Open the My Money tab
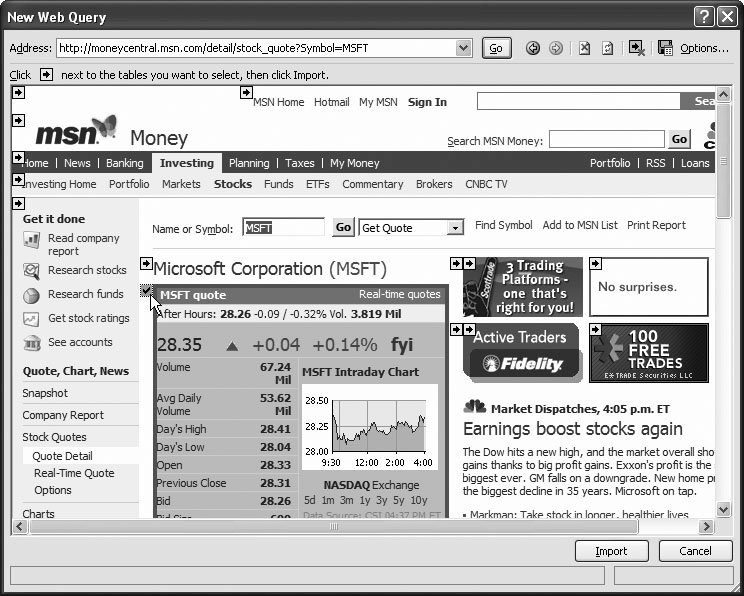This screenshot has width=744, height=596. pos(354,163)
